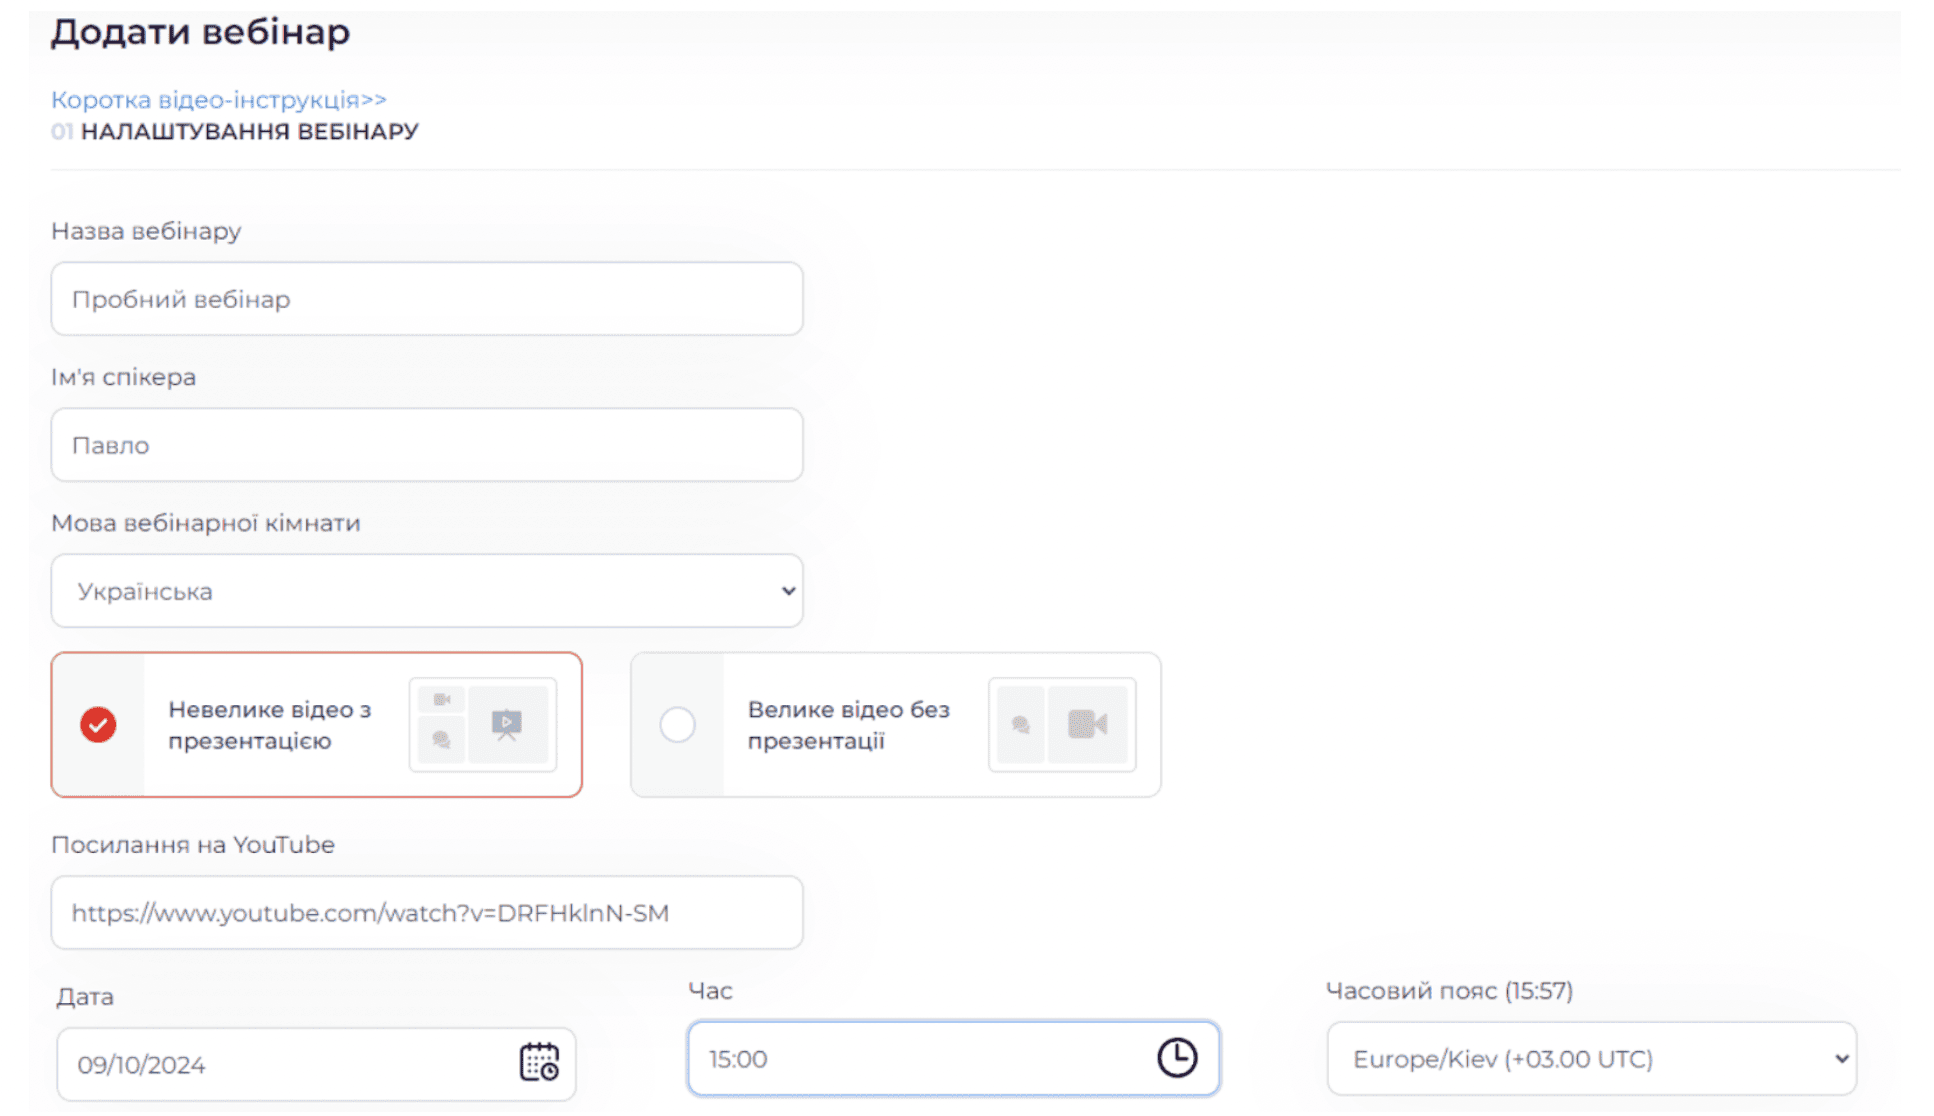Viewport: 1934px width, 1116px height.
Task: Click the clock icon in time field
Action: click(1176, 1057)
